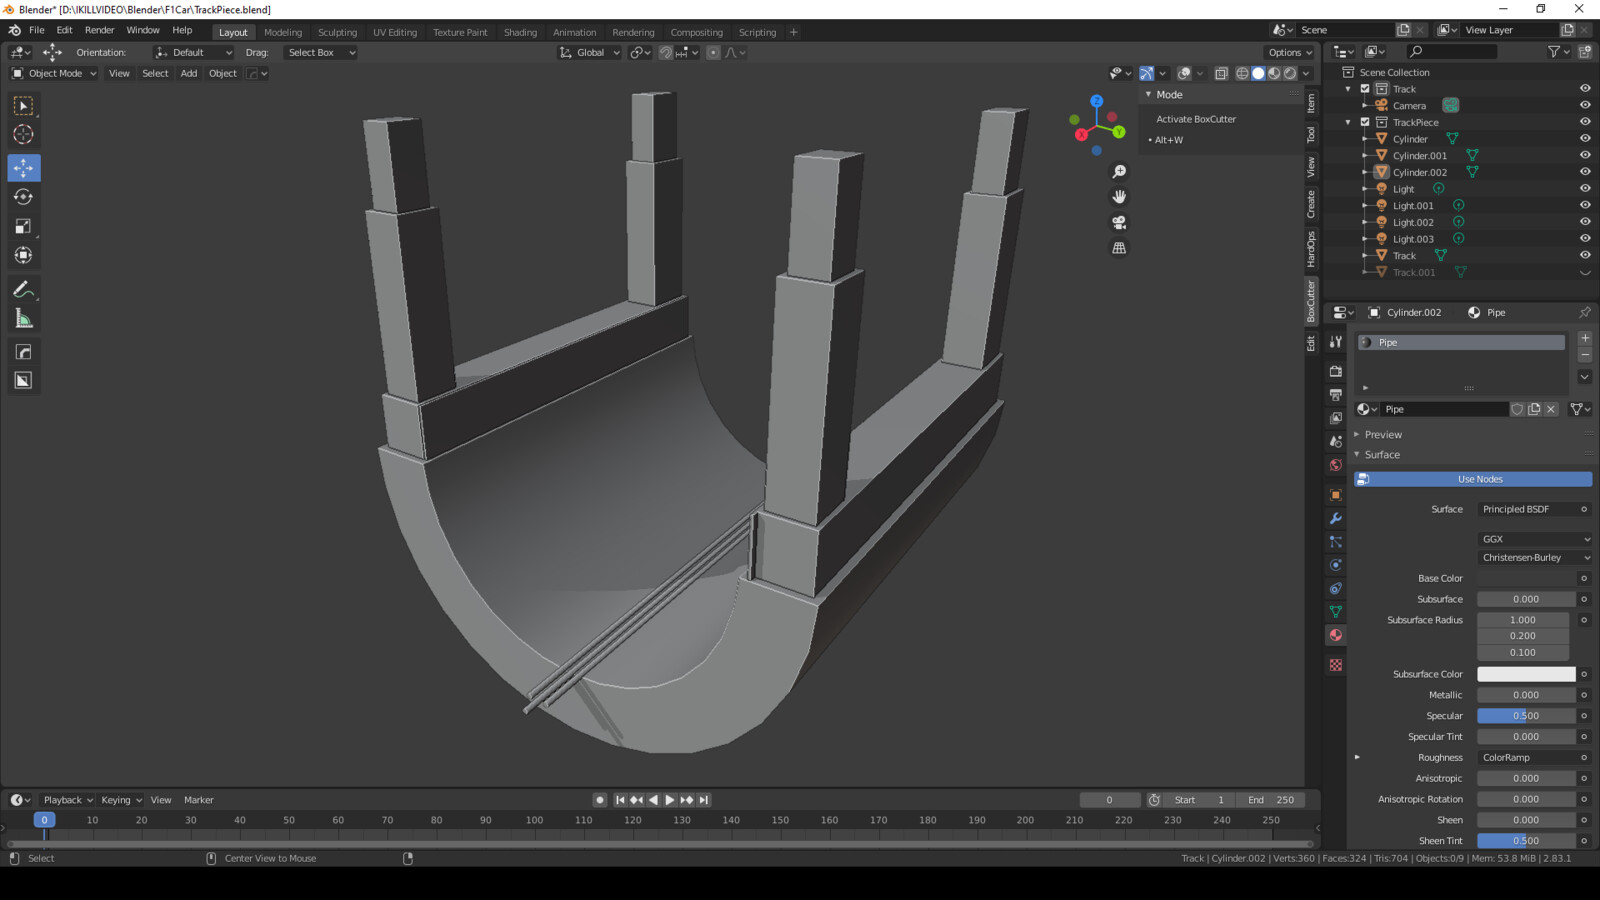The width and height of the screenshot is (1600, 900).
Task: Activate the Scale tool
Action: pyautogui.click(x=23, y=226)
